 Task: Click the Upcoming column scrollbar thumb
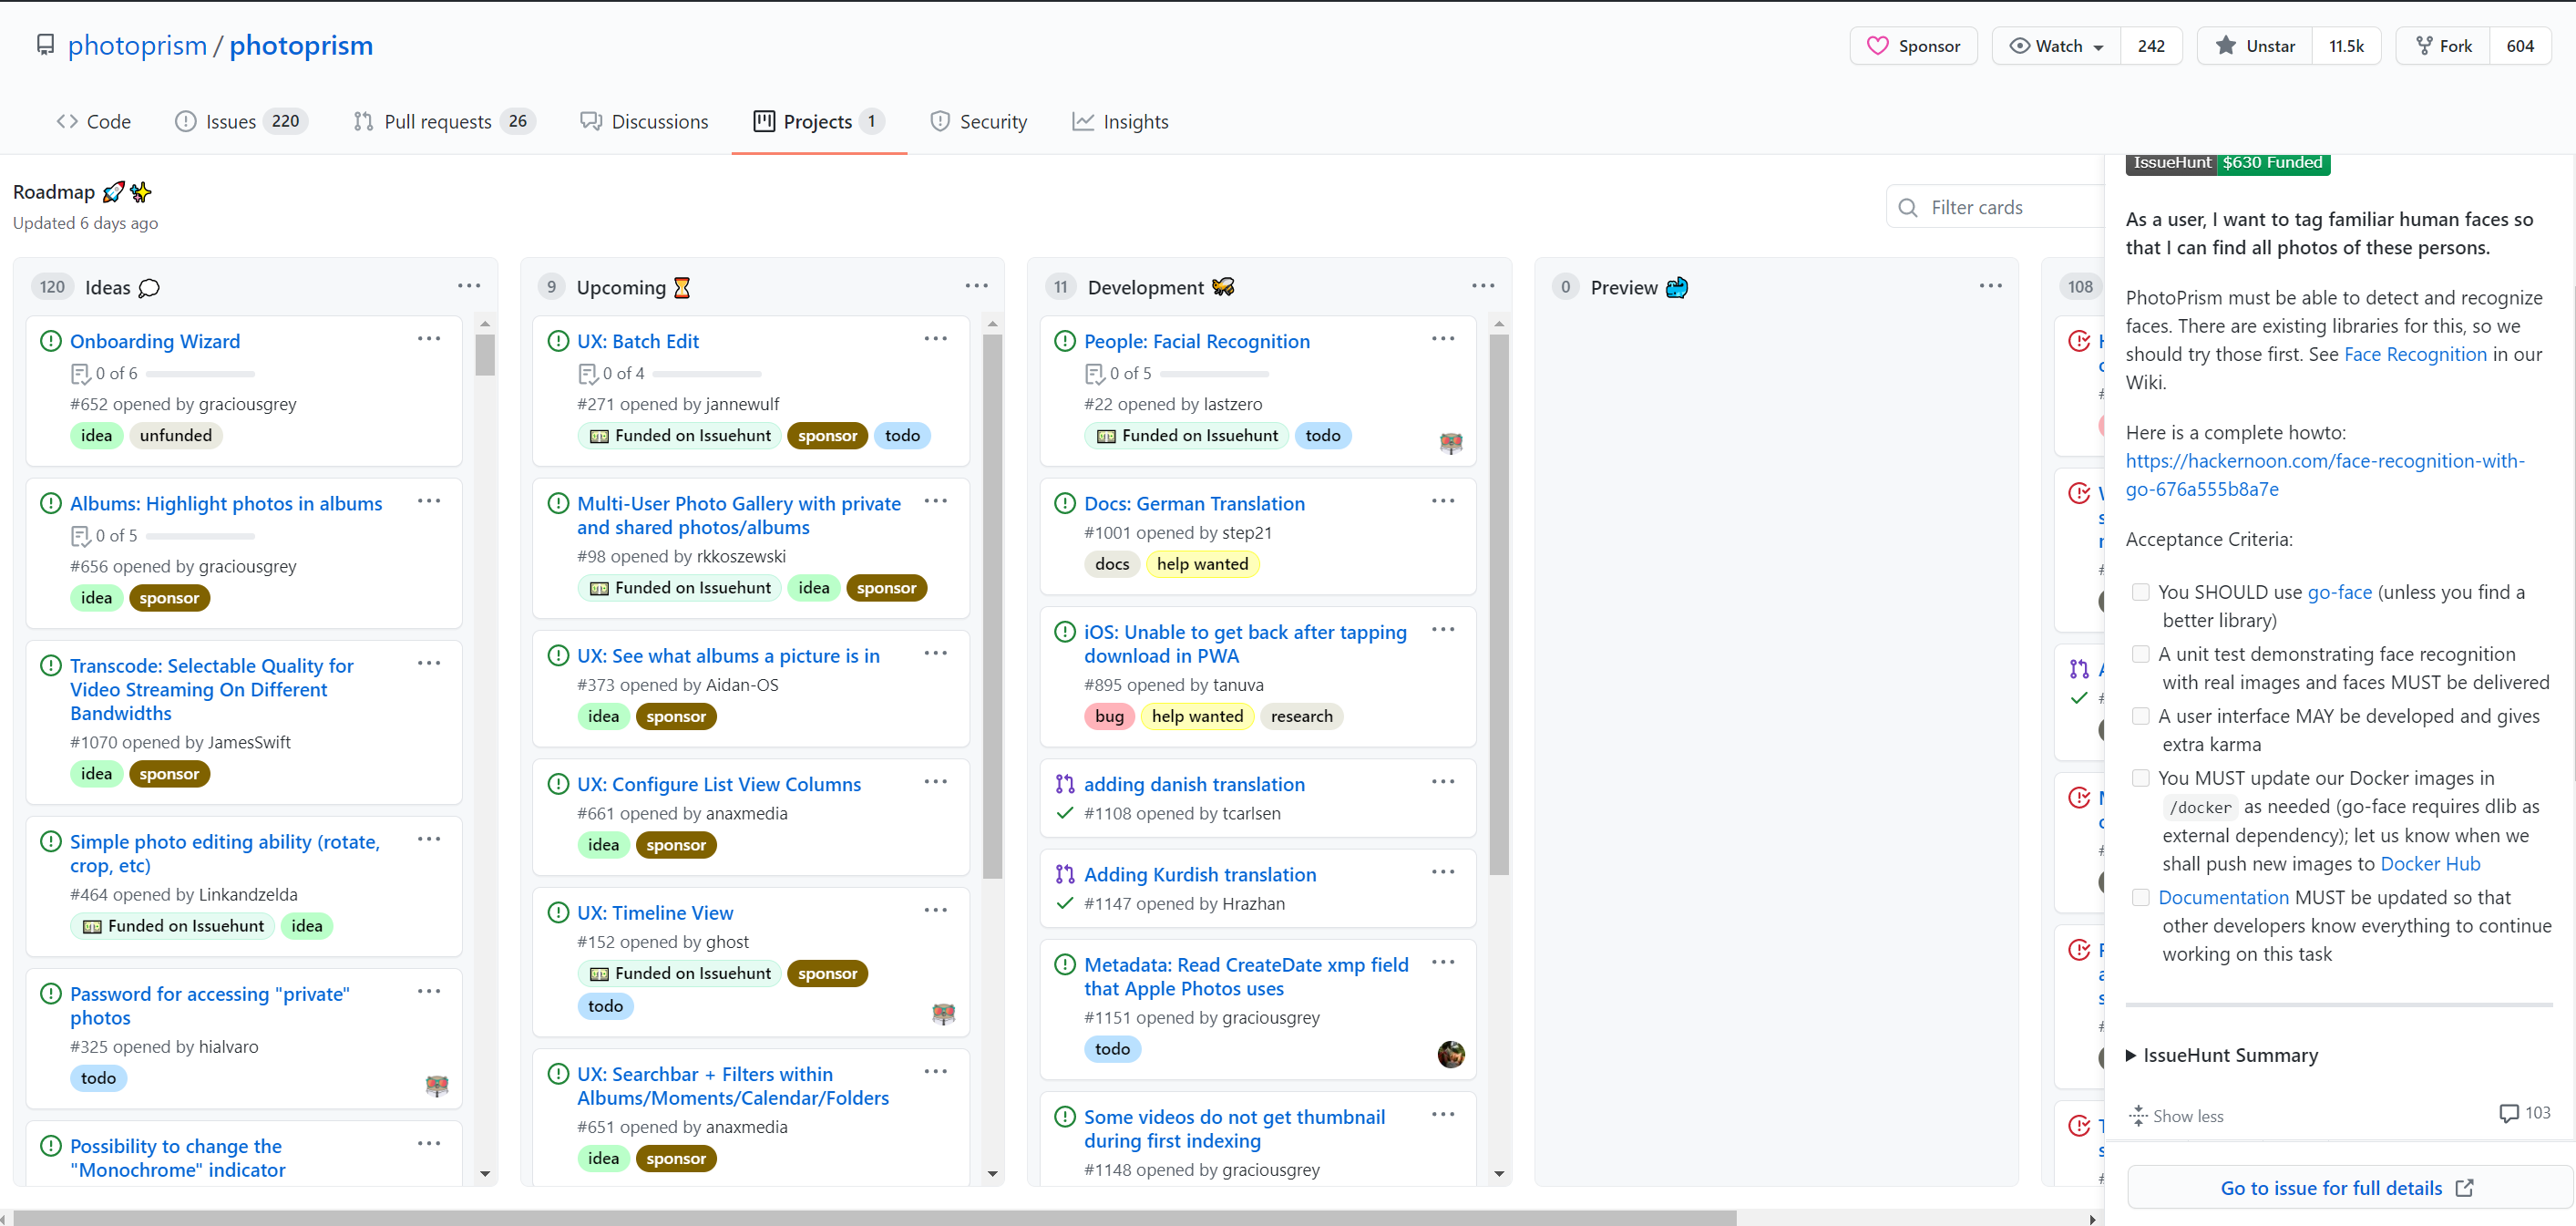[x=992, y=606]
